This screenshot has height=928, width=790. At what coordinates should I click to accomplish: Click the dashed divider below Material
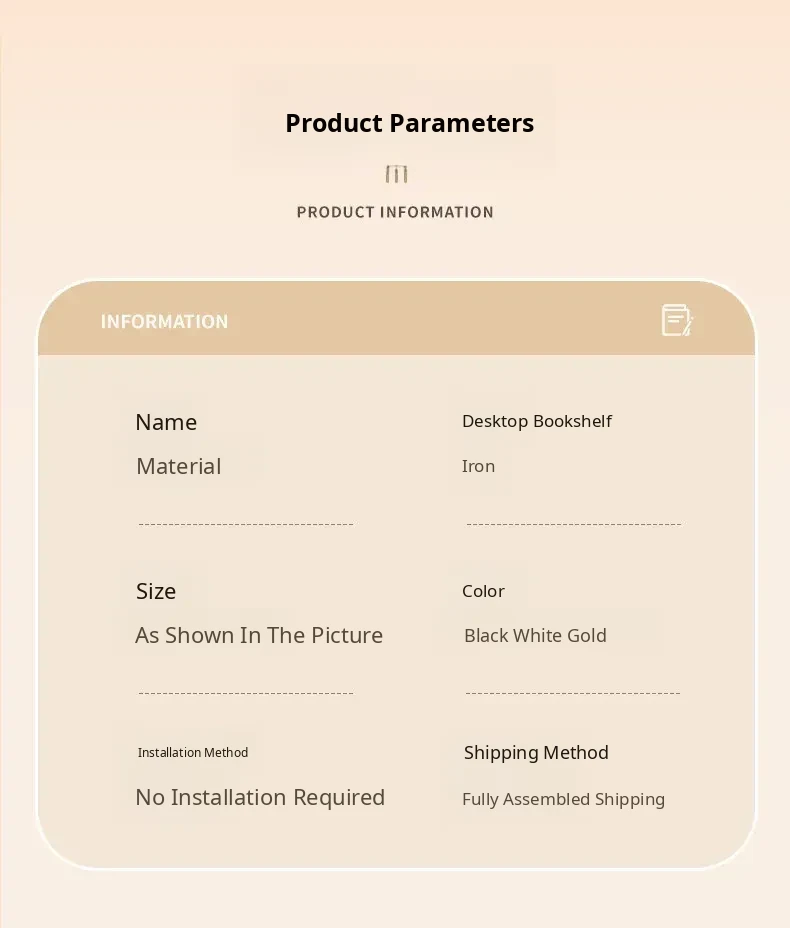(x=246, y=524)
